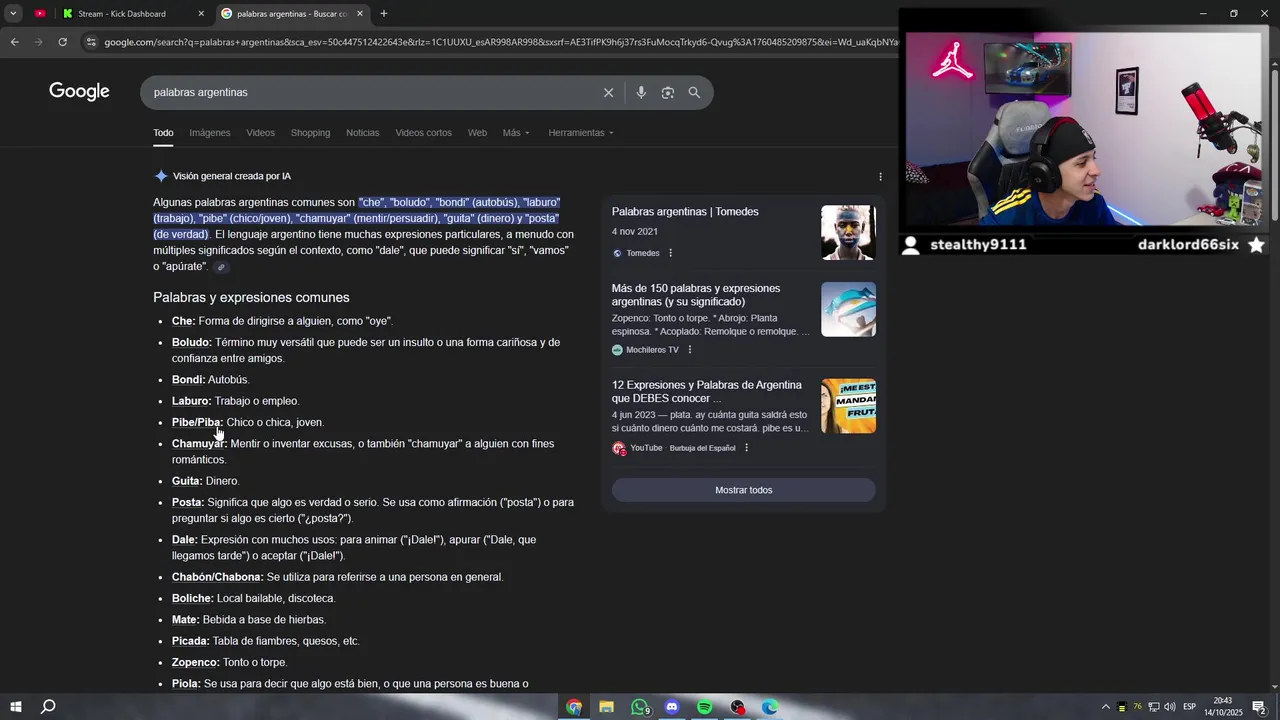This screenshot has width=1280, height=720.
Task: Select the Imágenes search tab
Action: click(x=210, y=133)
